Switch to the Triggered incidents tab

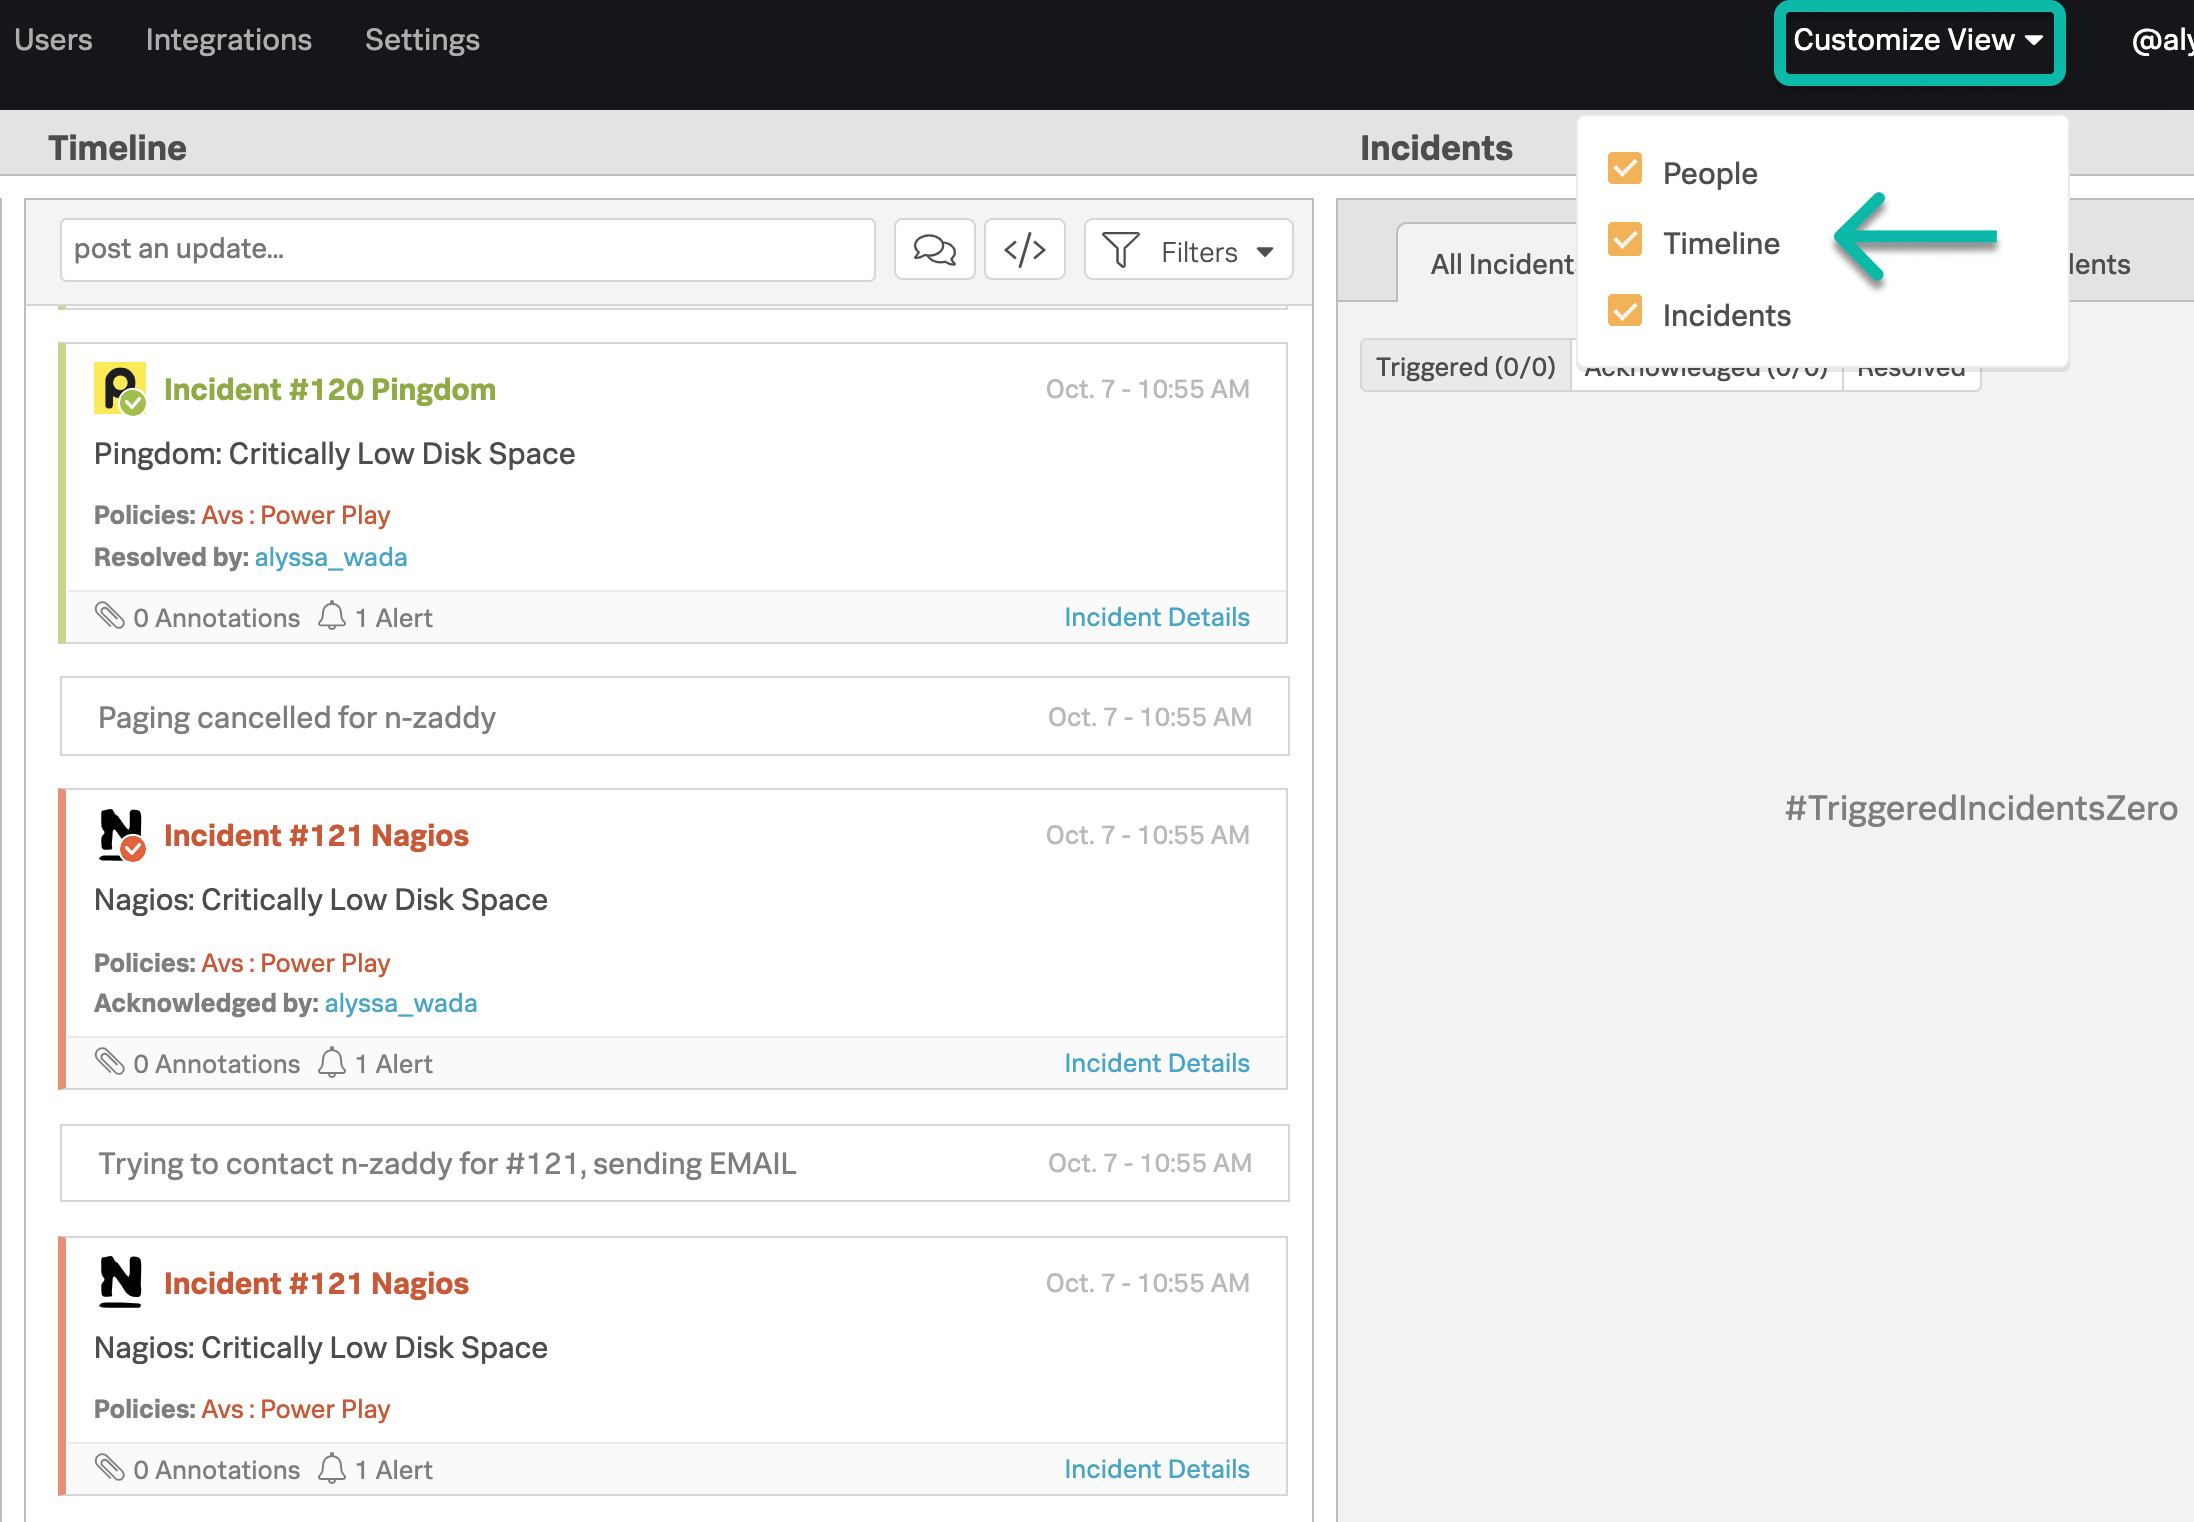pyautogui.click(x=1465, y=366)
